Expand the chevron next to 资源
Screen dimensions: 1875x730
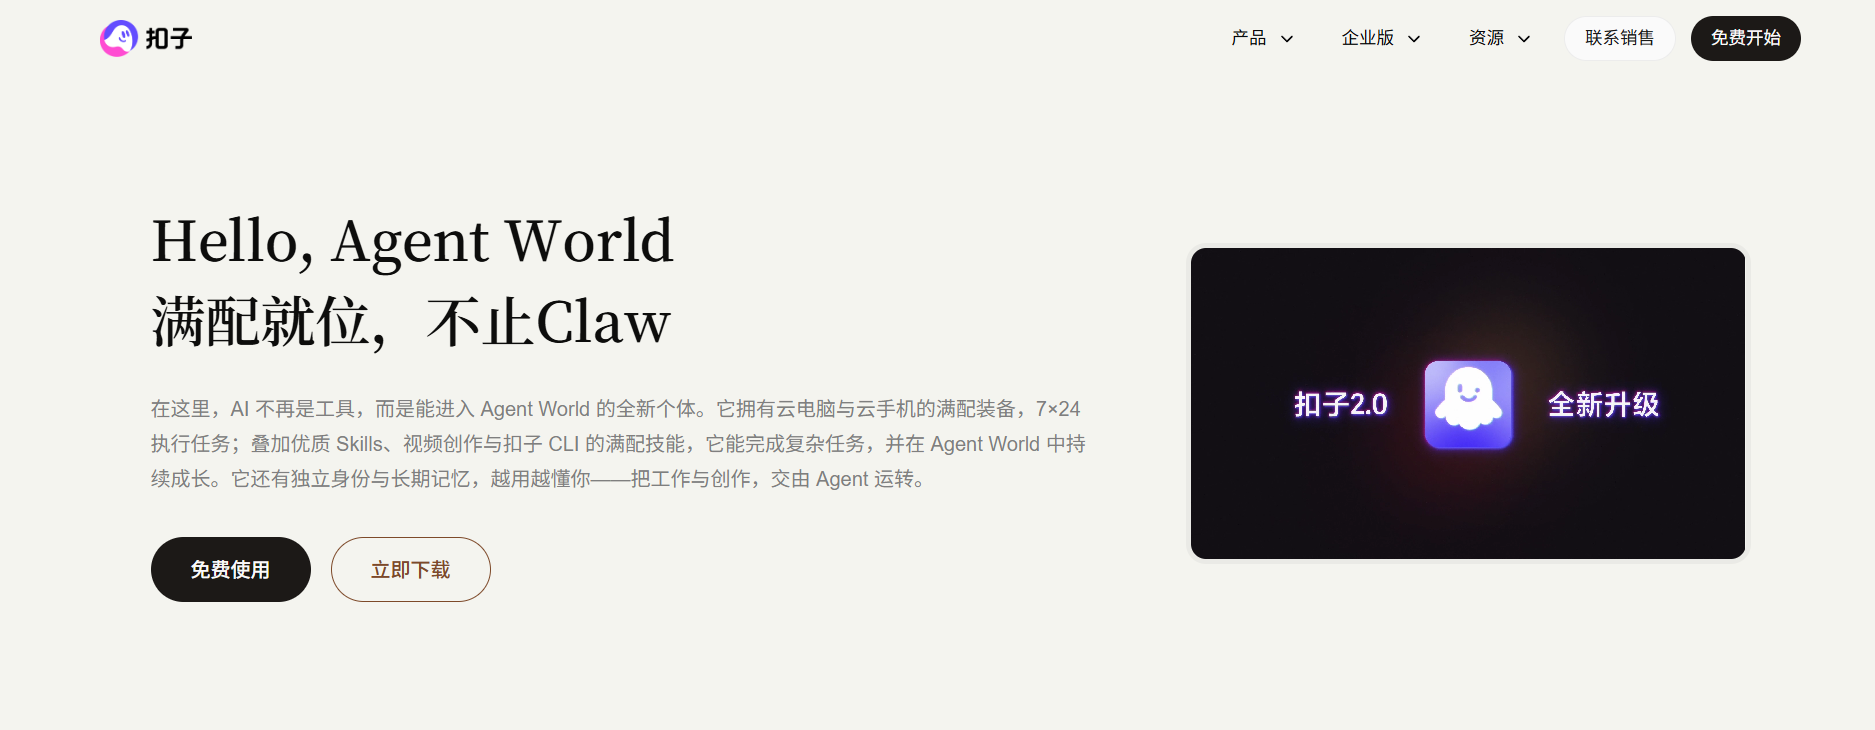point(1524,39)
